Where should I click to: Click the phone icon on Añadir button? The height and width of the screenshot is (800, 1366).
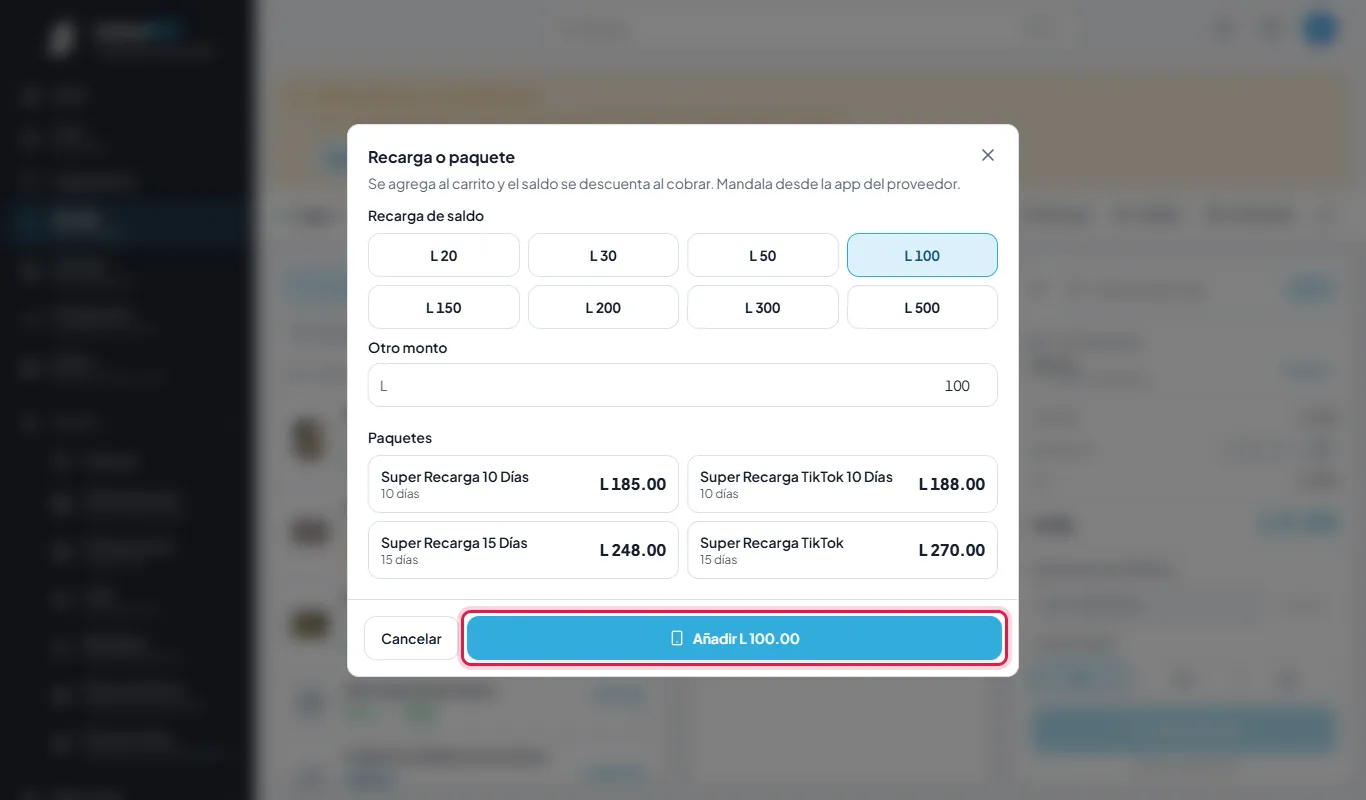[677, 638]
